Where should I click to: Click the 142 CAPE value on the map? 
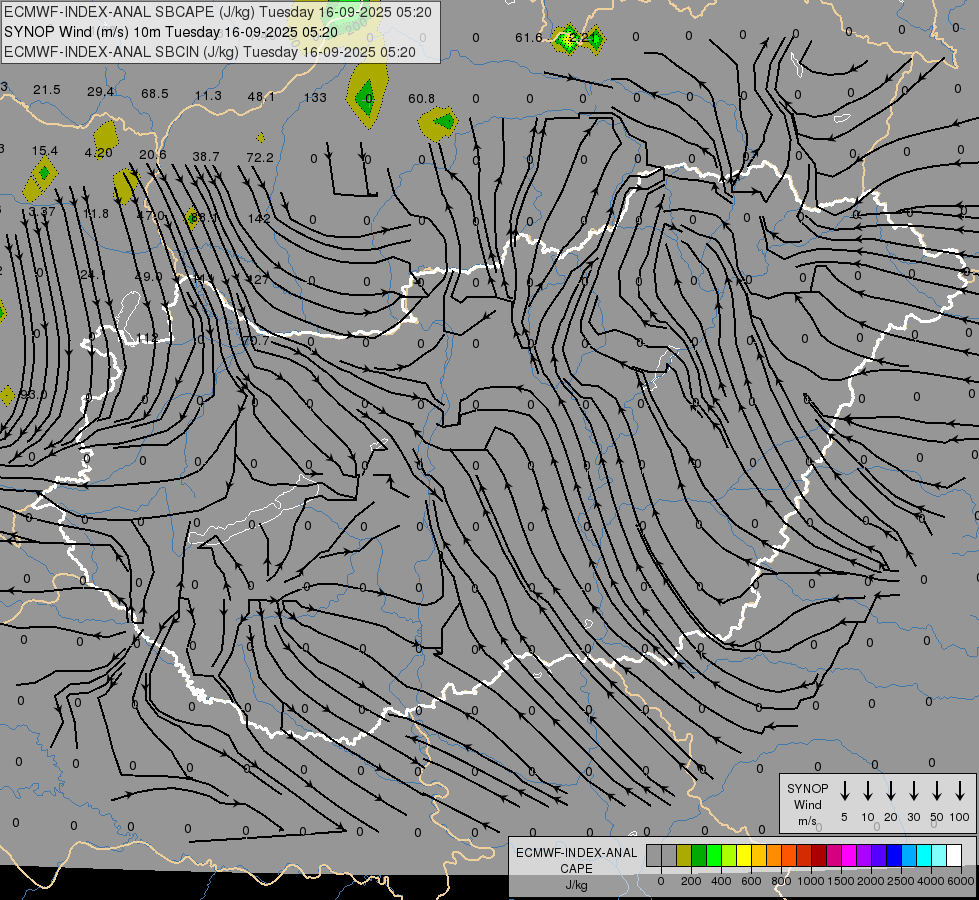click(259, 218)
